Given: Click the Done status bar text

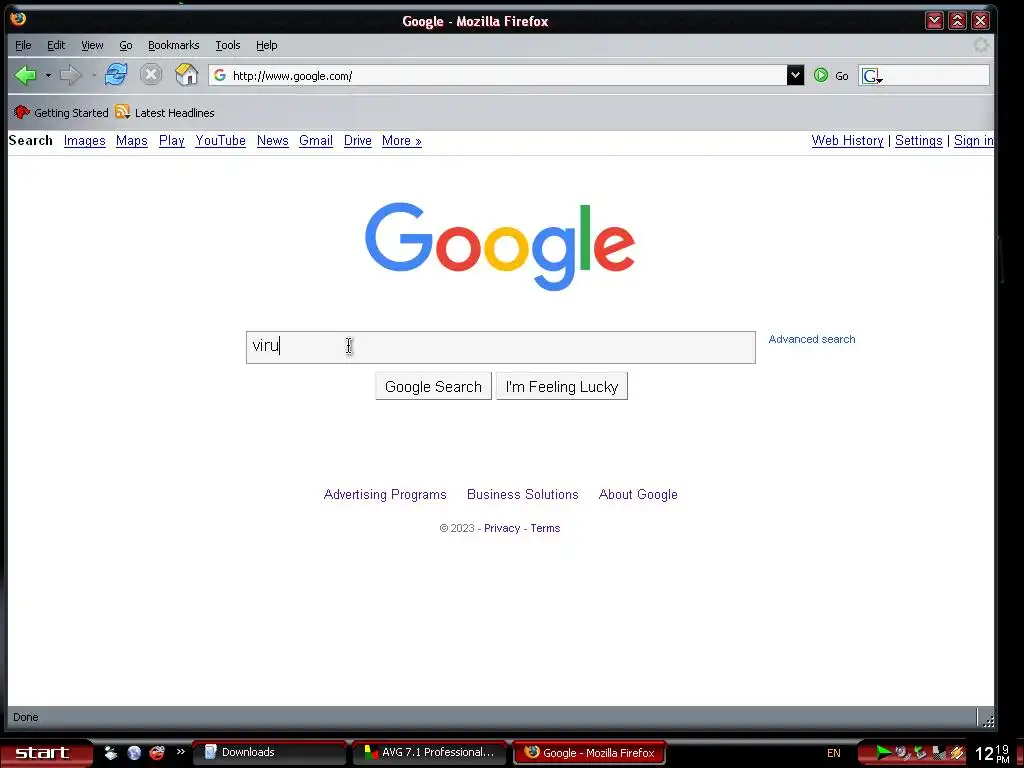Looking at the screenshot, I should pos(25,717).
